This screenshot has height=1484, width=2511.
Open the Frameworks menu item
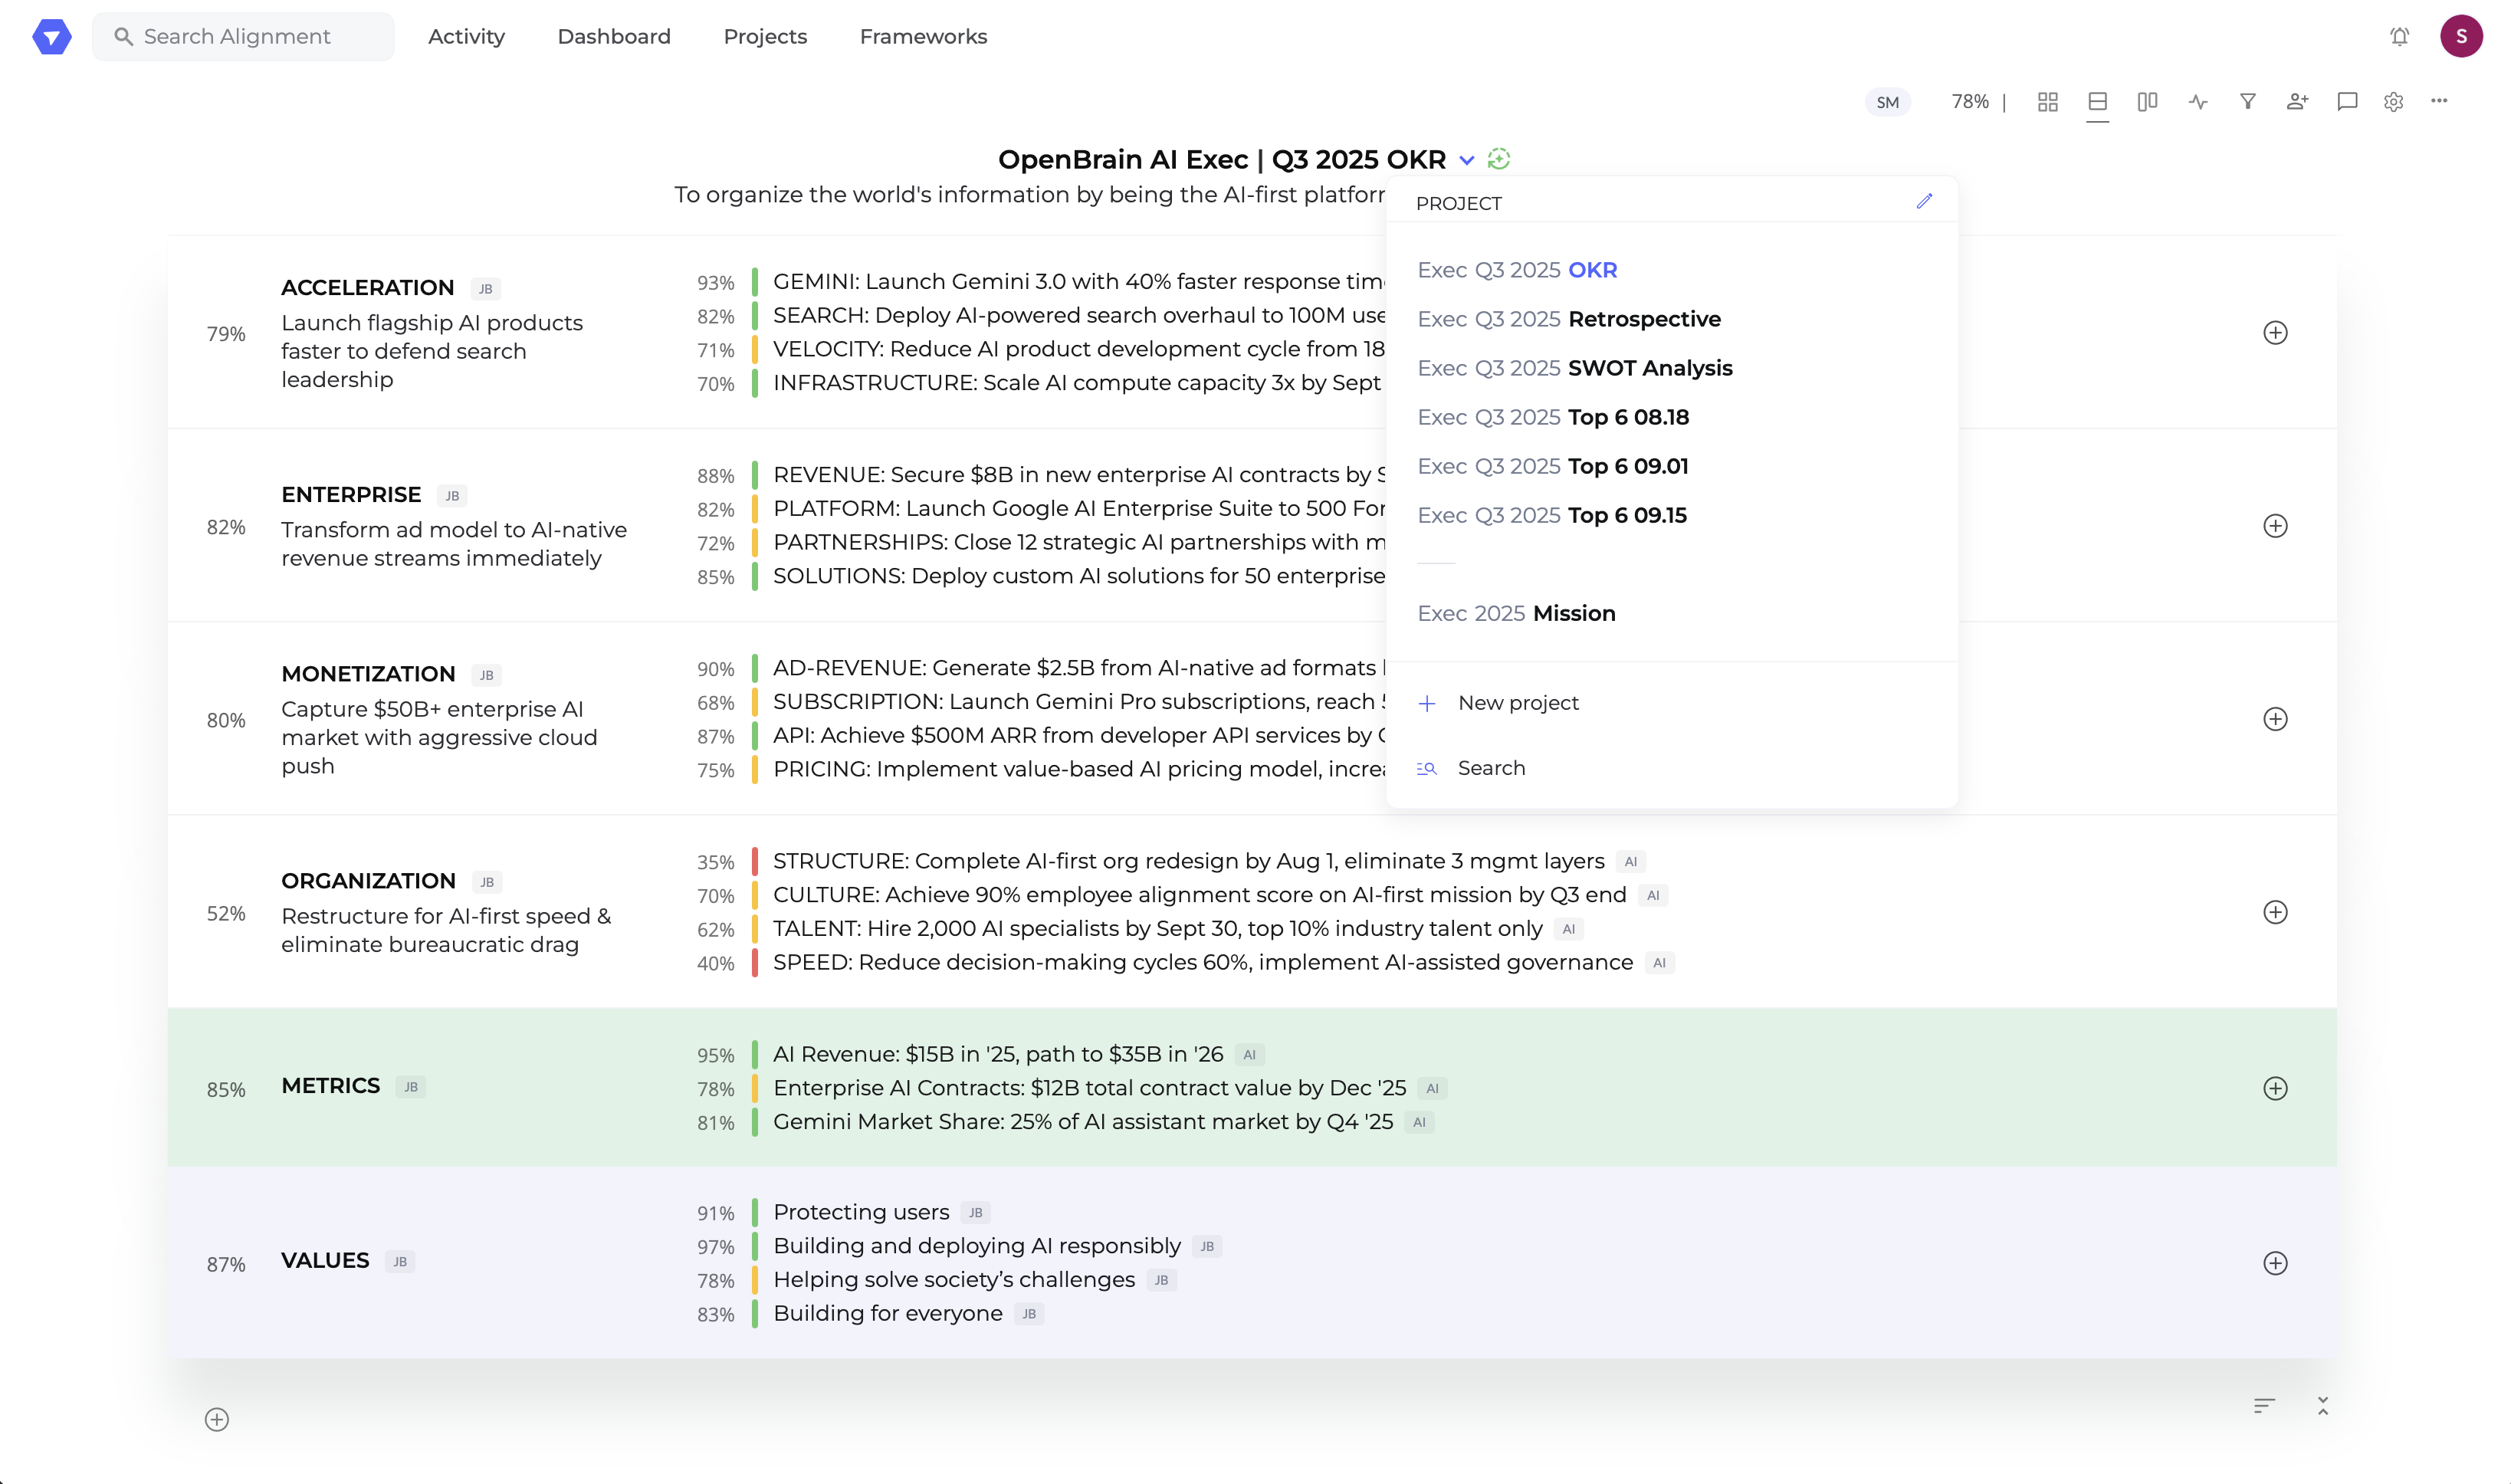point(922,36)
